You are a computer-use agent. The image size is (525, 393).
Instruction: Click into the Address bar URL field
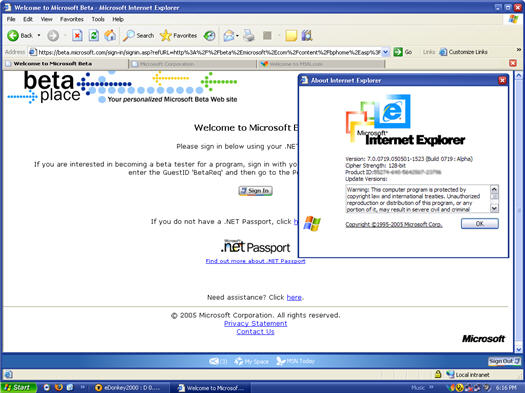tap(209, 52)
